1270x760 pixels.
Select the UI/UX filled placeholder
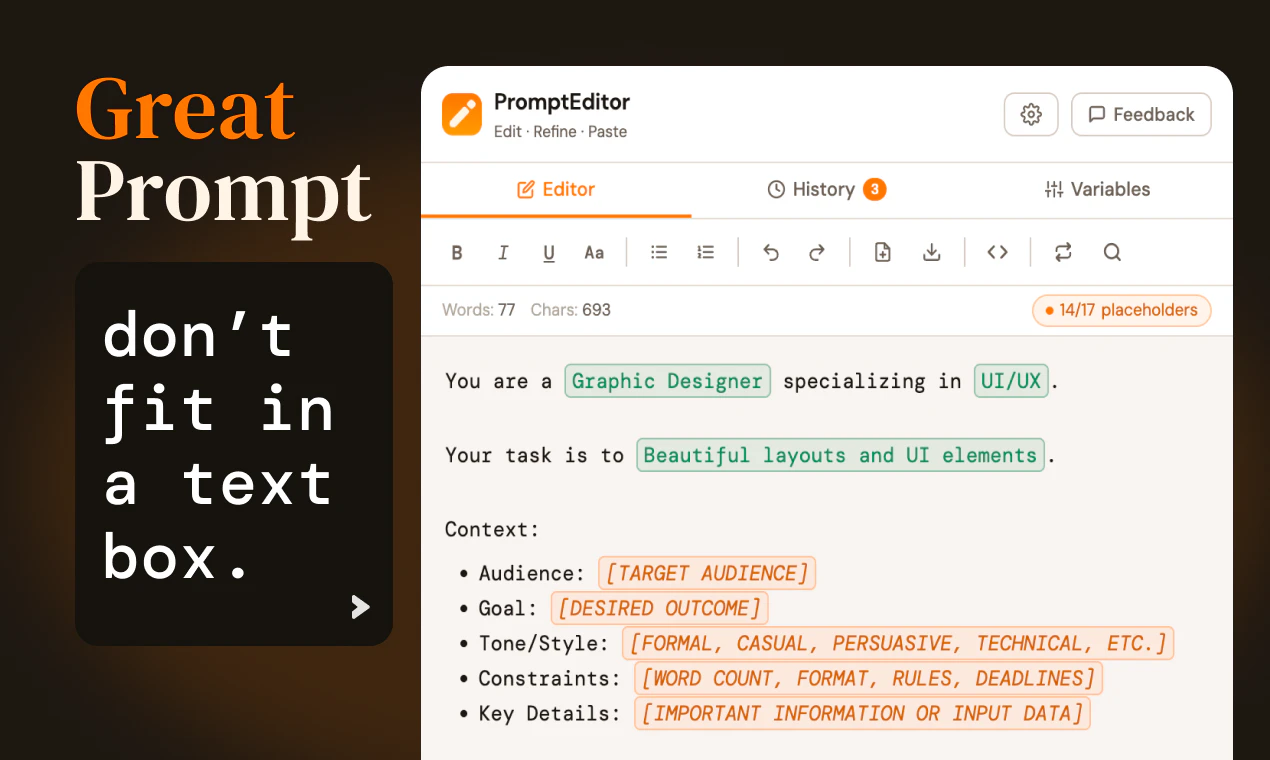click(1011, 381)
